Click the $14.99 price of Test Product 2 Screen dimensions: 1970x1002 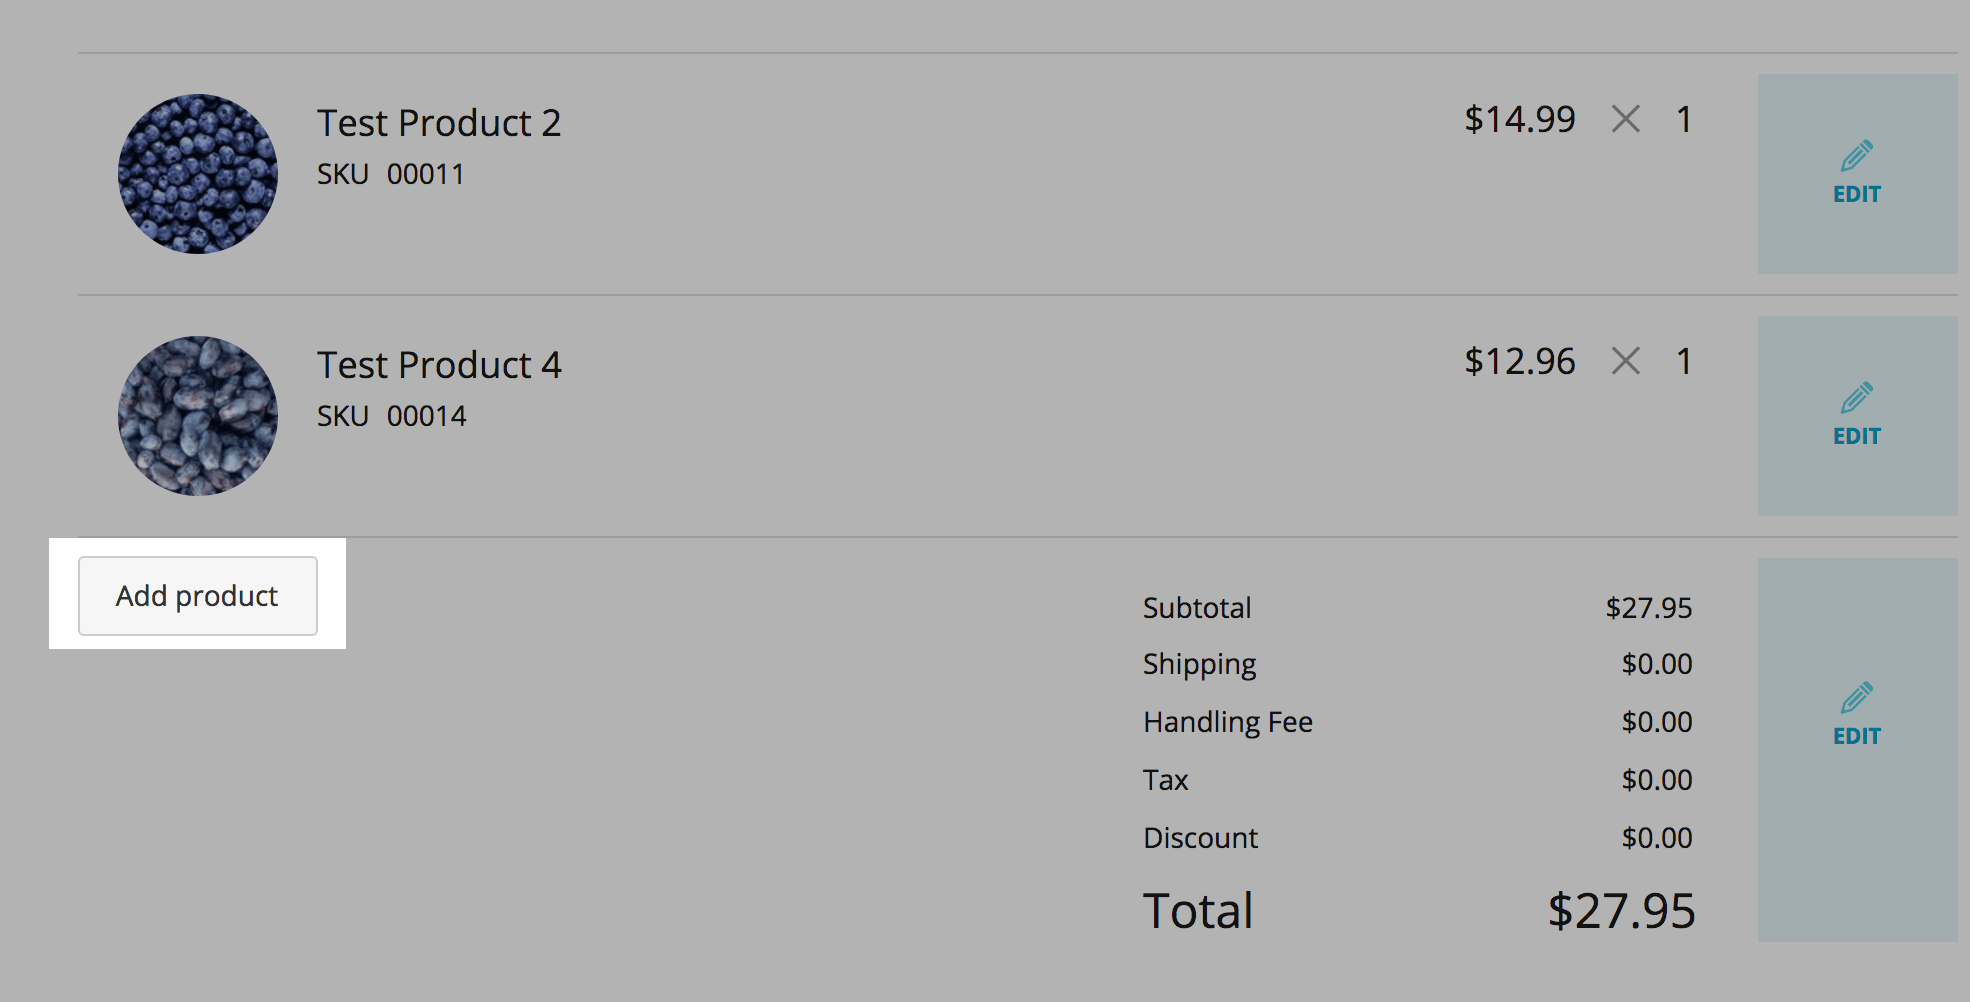[x=1519, y=119]
